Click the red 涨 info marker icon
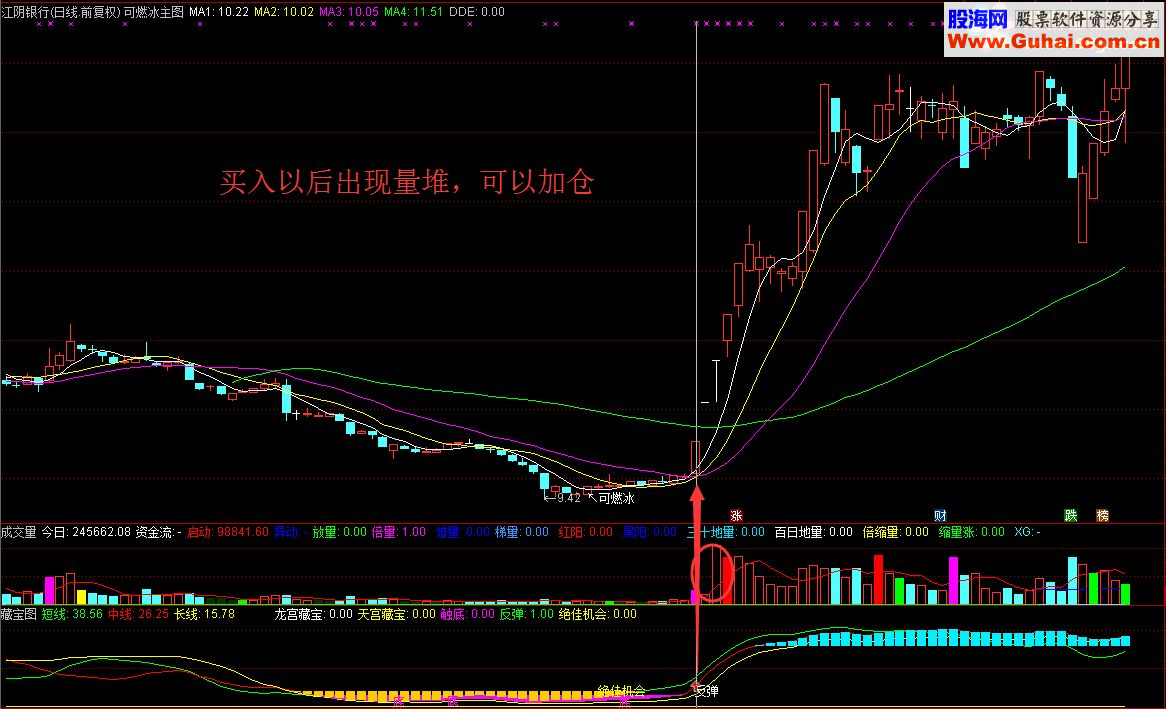The width and height of the screenshot is (1166, 709). pyautogui.click(x=736, y=516)
